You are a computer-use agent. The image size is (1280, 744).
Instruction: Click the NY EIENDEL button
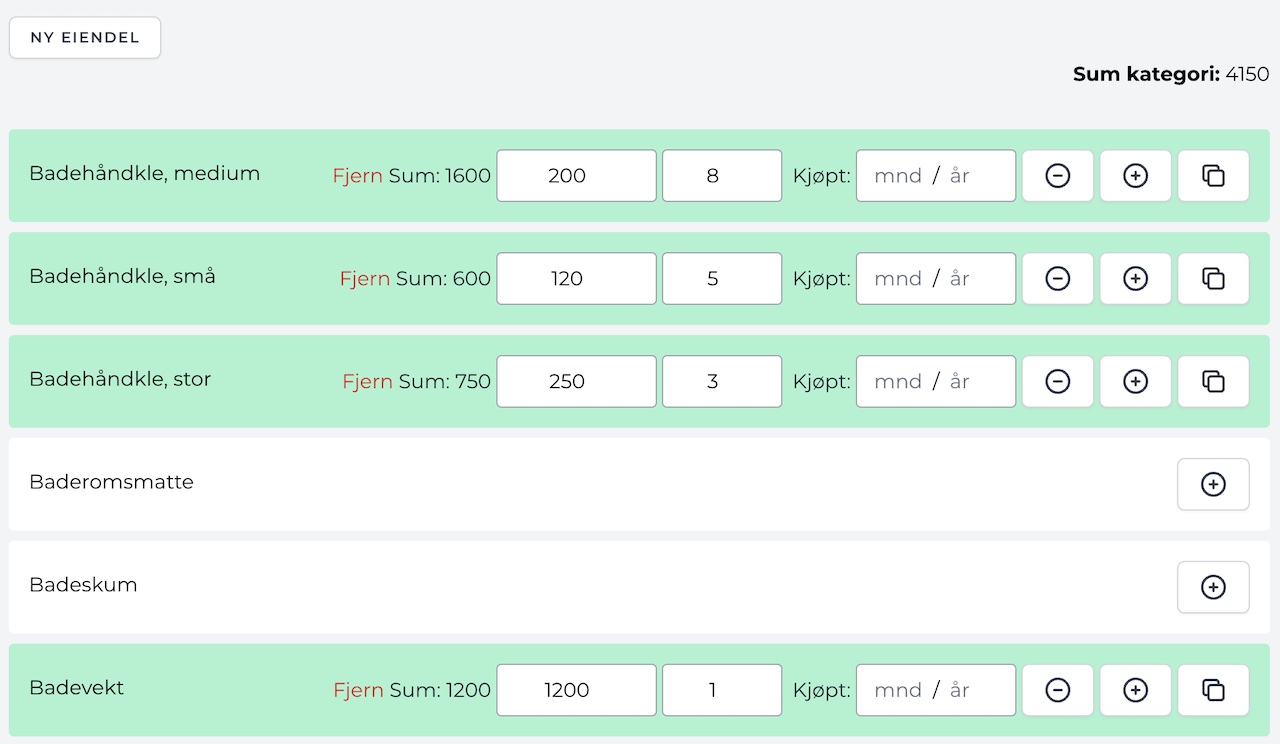click(x=85, y=38)
